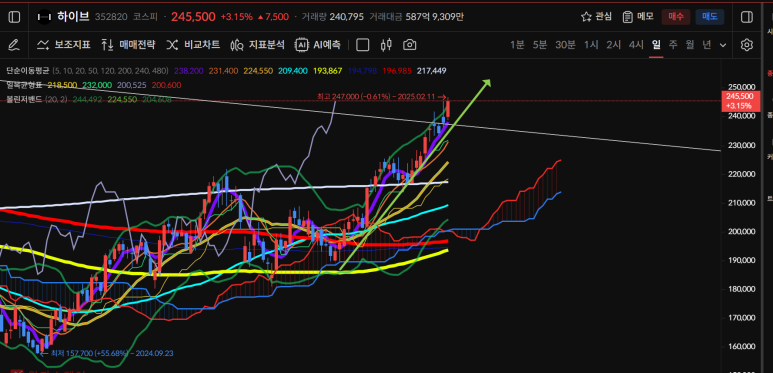Click the blue 매도 sell button

point(709,17)
